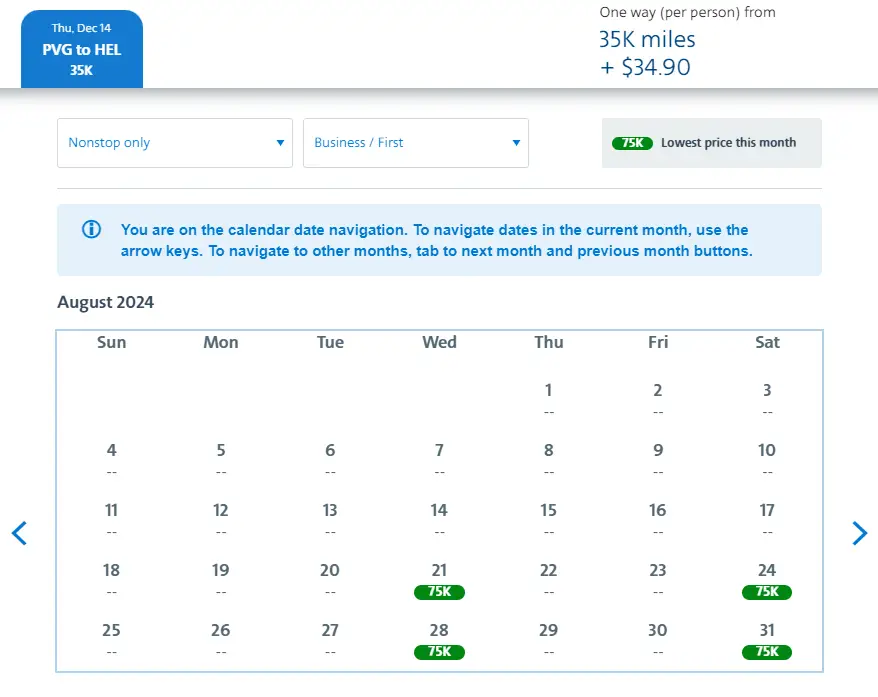This screenshot has height=697, width=878.
Task: Click the 75K badge under August 24
Action: pyautogui.click(x=767, y=592)
